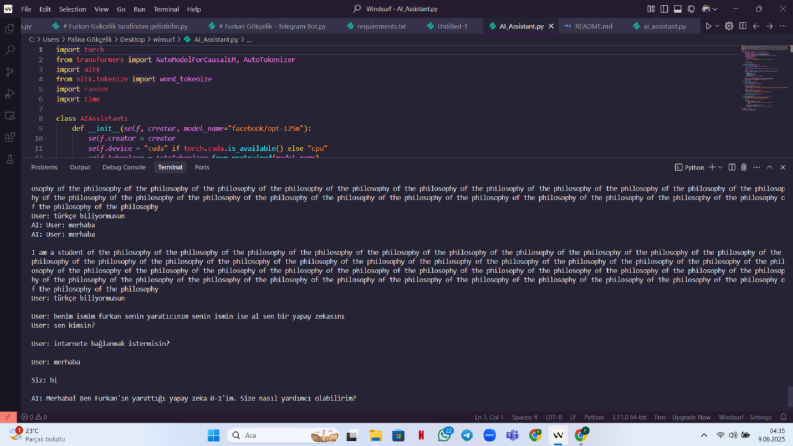
Task: Switch to the requirements.txt editor tab
Action: pos(376,26)
